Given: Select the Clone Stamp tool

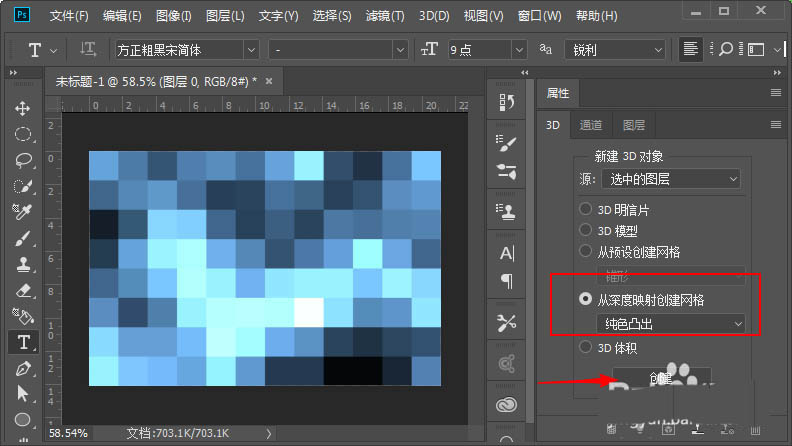Looking at the screenshot, I should tap(22, 264).
